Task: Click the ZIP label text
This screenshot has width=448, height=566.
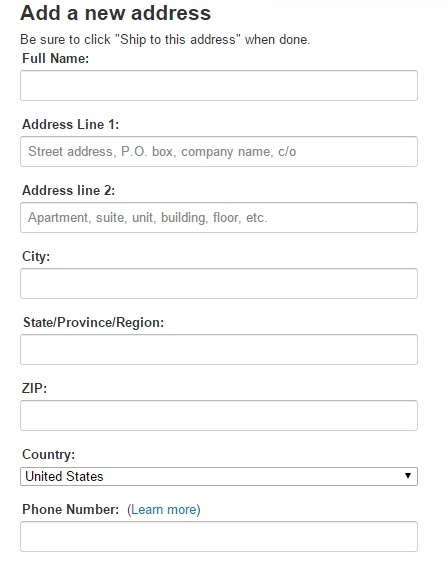Action: 35,388
